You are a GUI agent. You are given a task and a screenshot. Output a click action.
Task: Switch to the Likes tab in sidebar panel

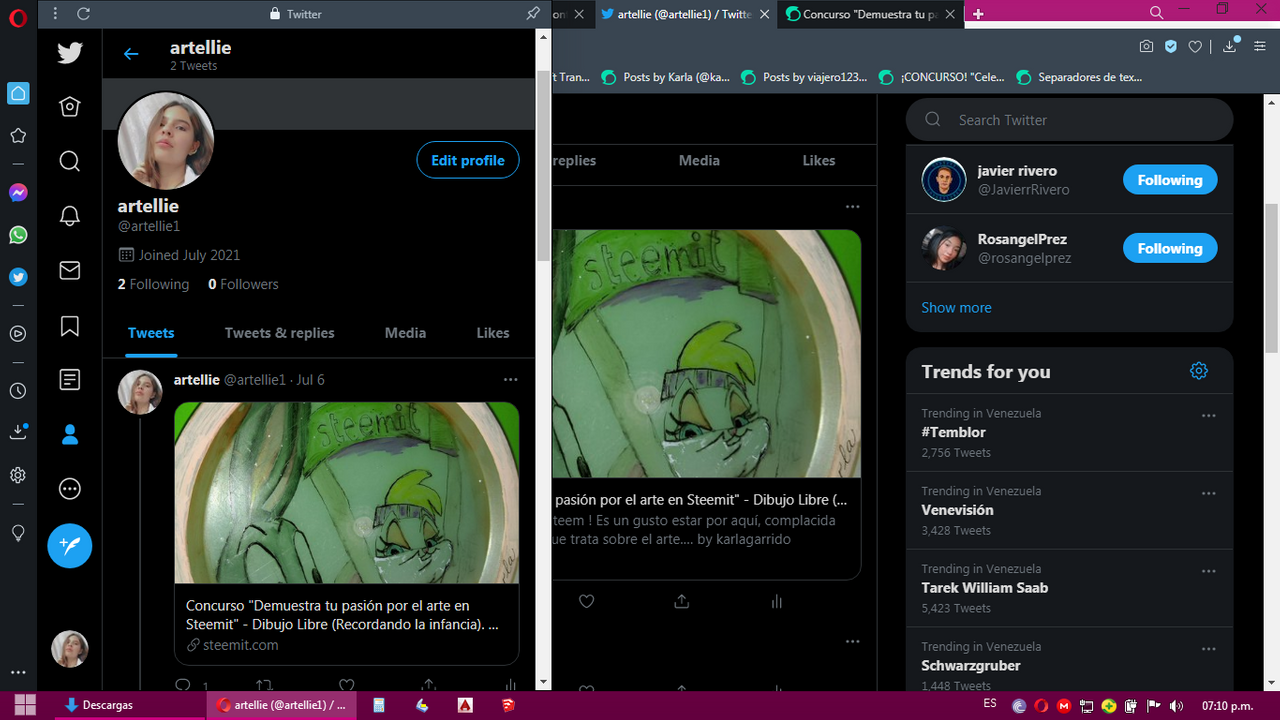click(493, 333)
